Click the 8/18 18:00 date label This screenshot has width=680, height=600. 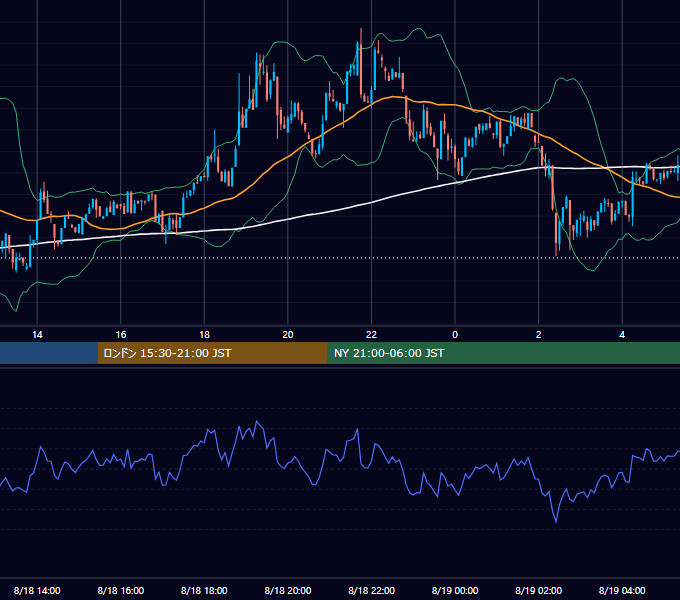pyautogui.click(x=204, y=590)
